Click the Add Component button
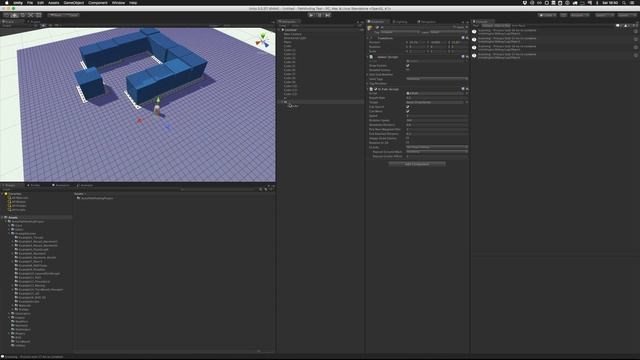640x360 pixels. [x=417, y=164]
